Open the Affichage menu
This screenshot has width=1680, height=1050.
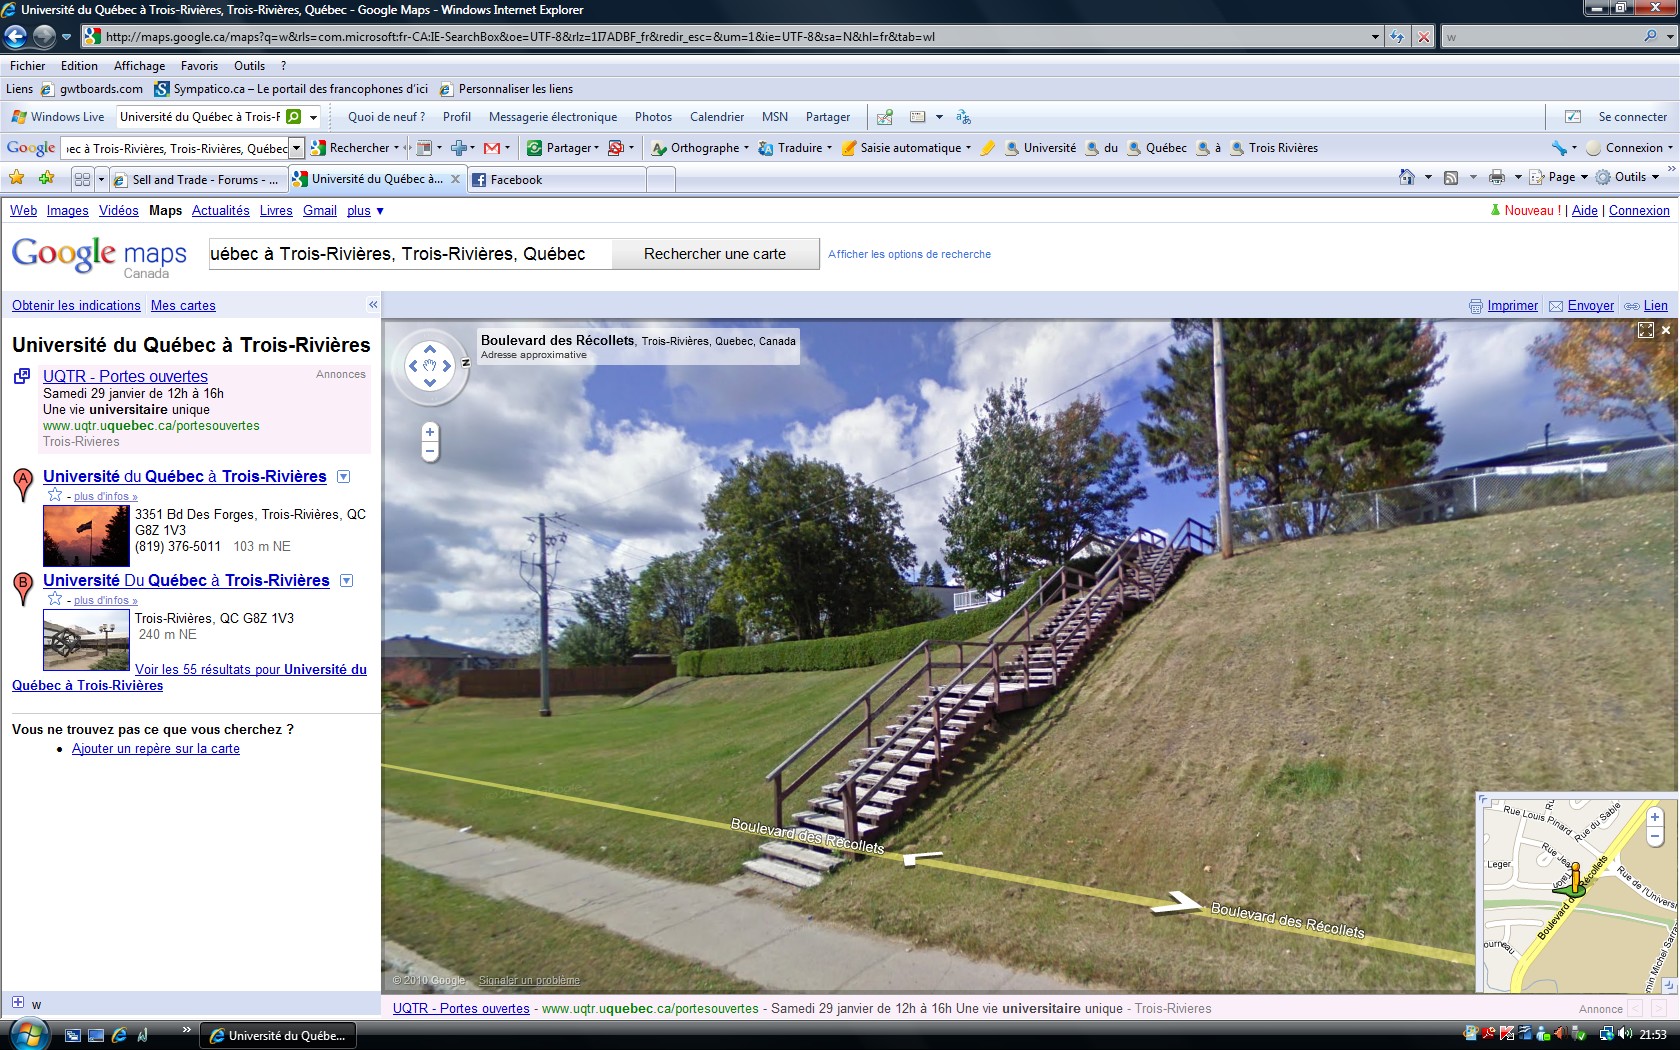point(139,66)
